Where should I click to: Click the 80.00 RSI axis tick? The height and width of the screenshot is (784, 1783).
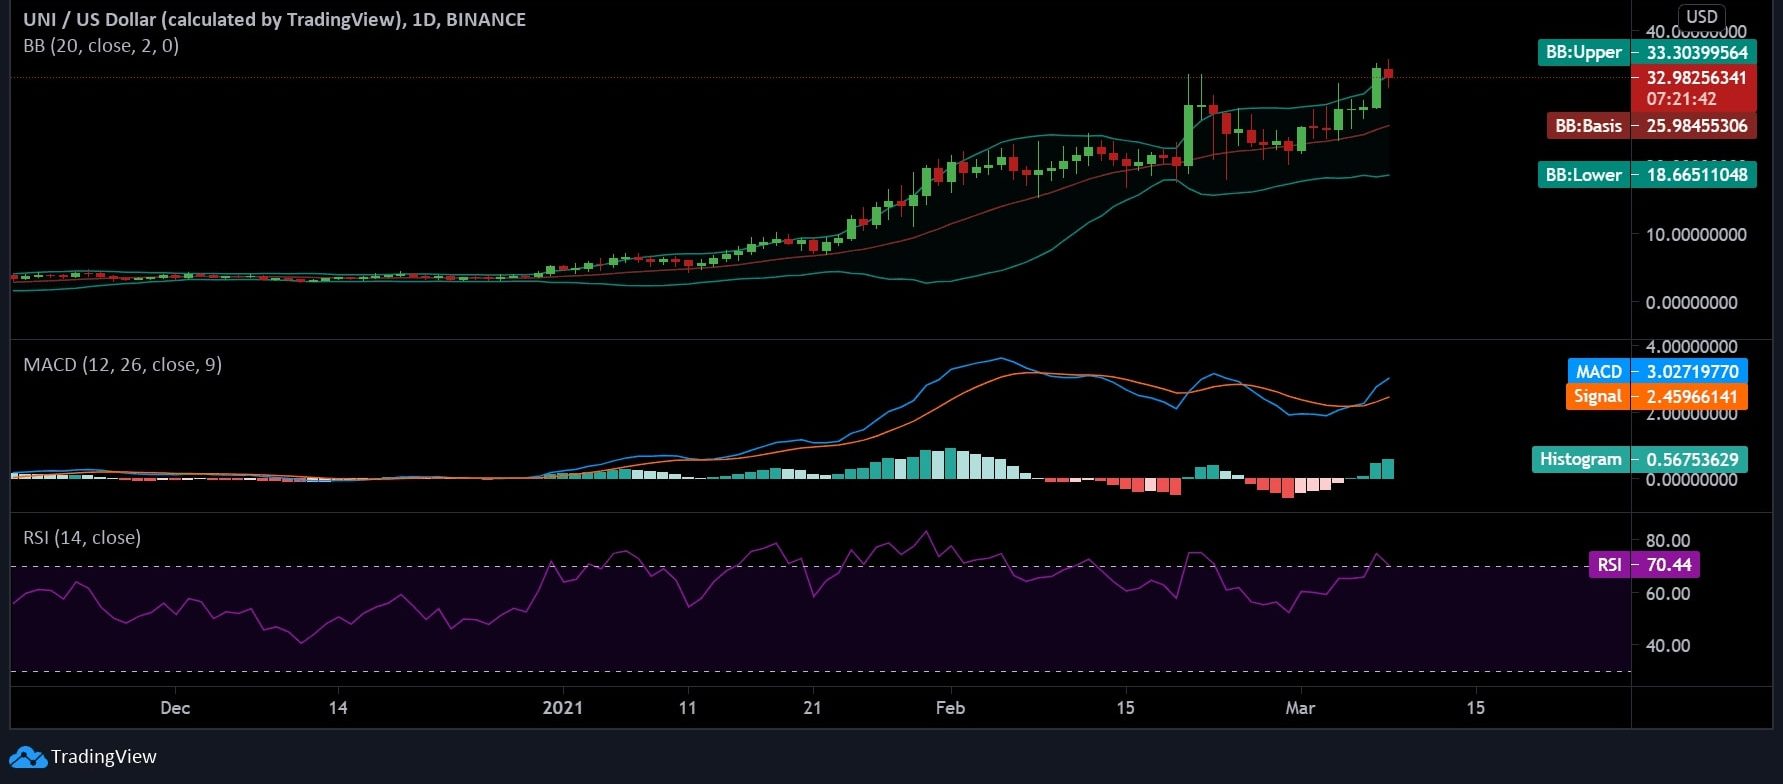click(x=1668, y=541)
